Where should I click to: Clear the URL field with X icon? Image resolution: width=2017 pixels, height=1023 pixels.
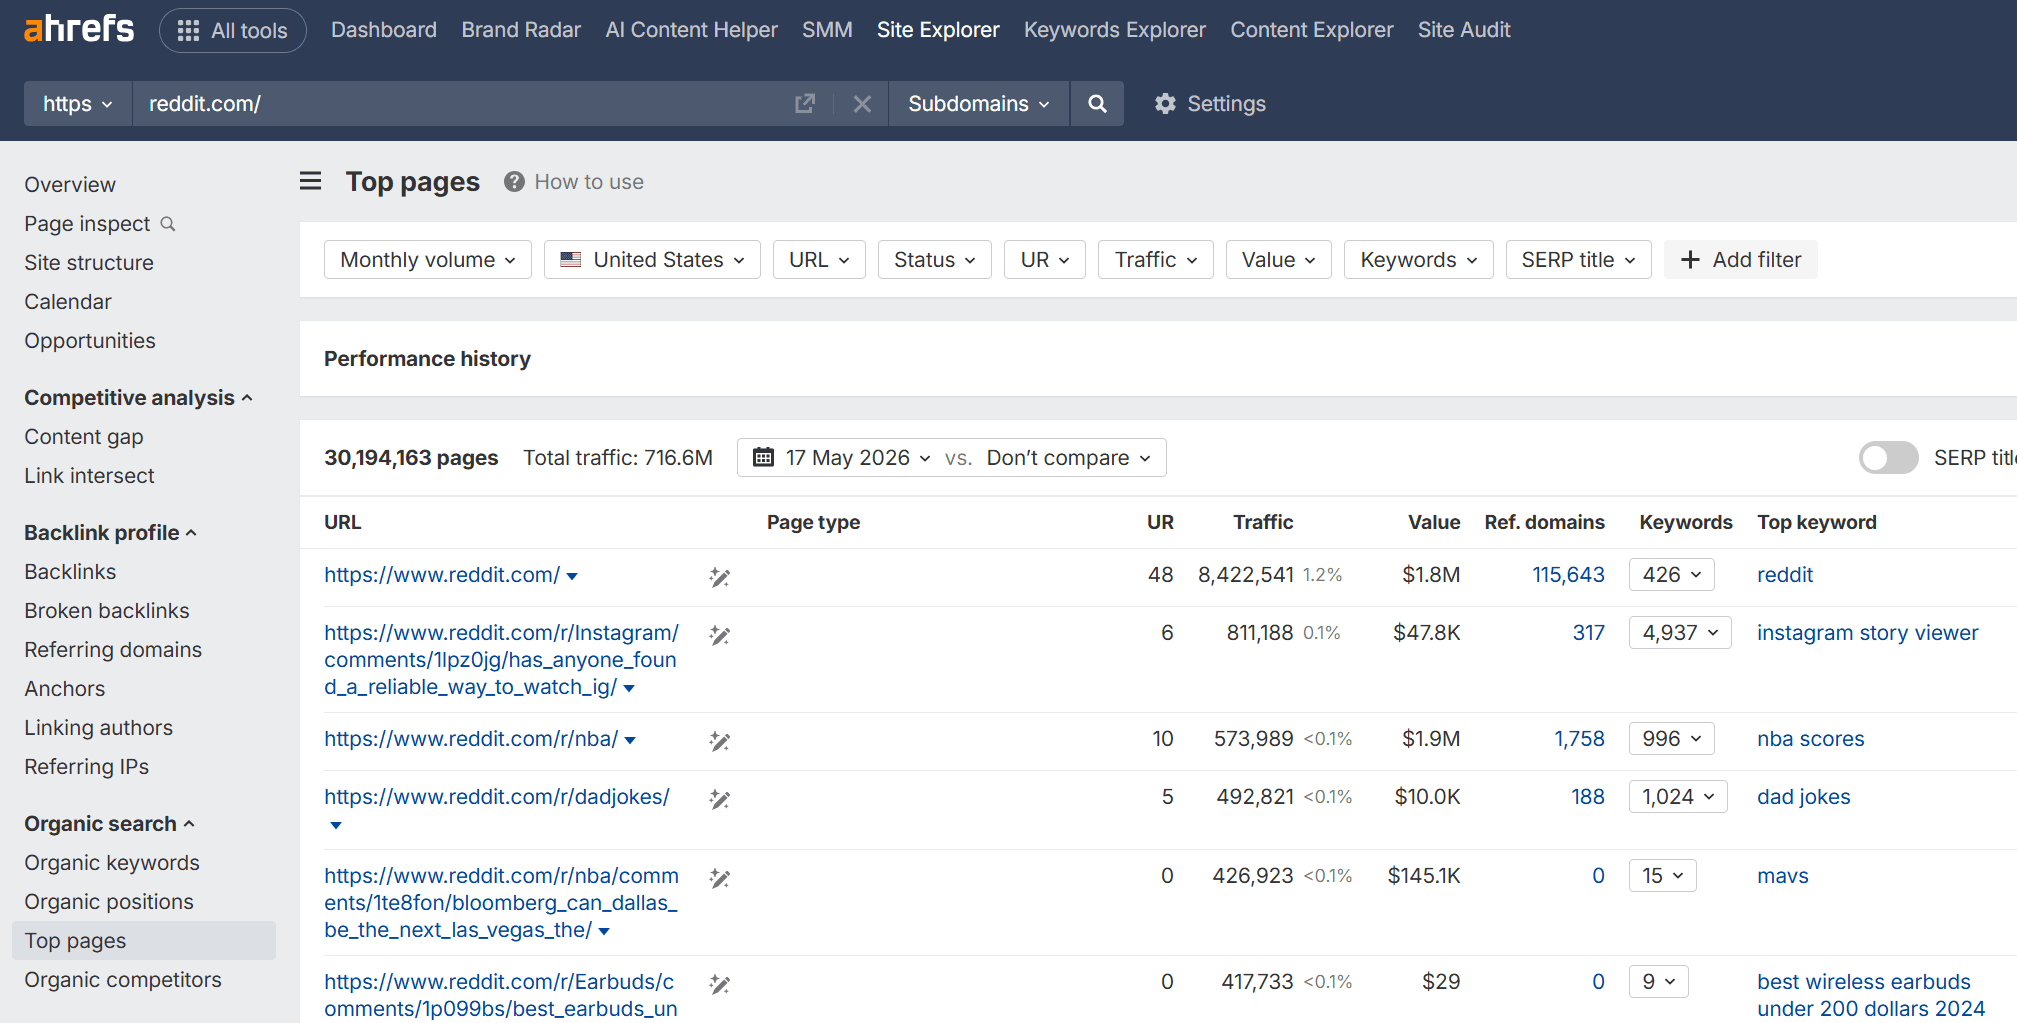click(862, 104)
